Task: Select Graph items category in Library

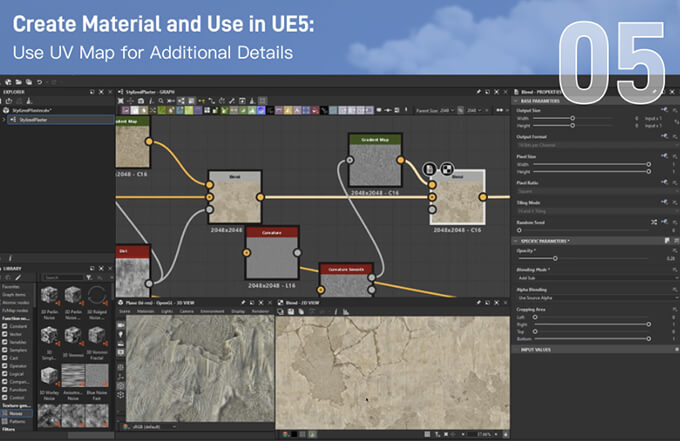Action: coord(16,294)
